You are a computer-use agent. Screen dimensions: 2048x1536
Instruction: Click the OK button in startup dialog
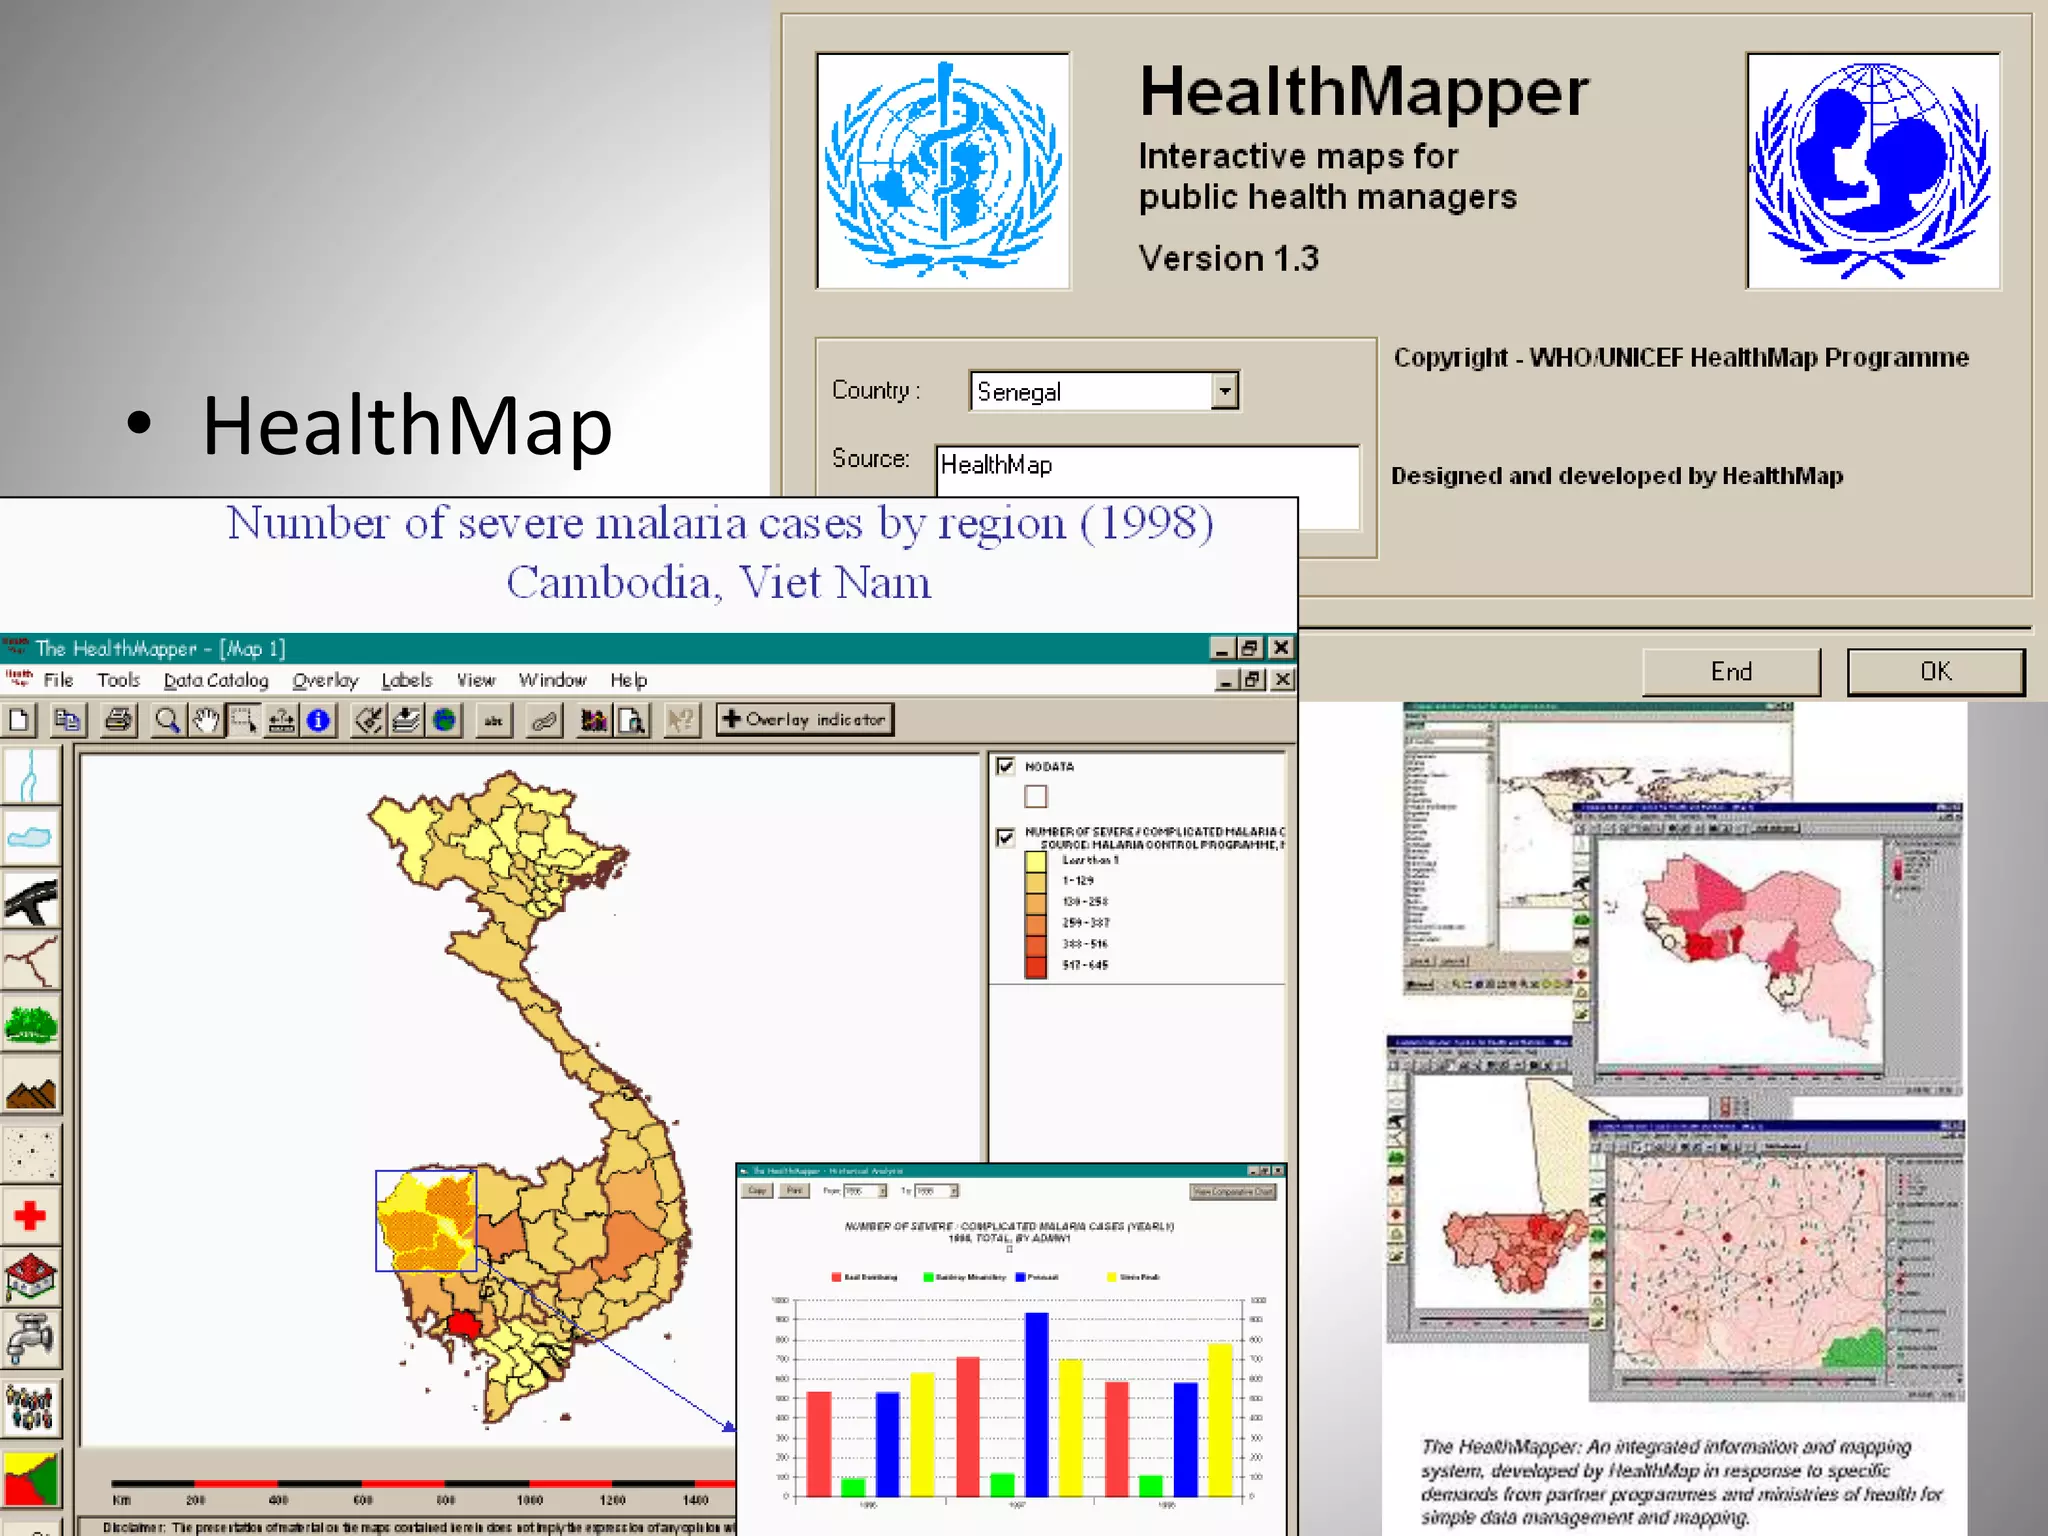(1935, 671)
